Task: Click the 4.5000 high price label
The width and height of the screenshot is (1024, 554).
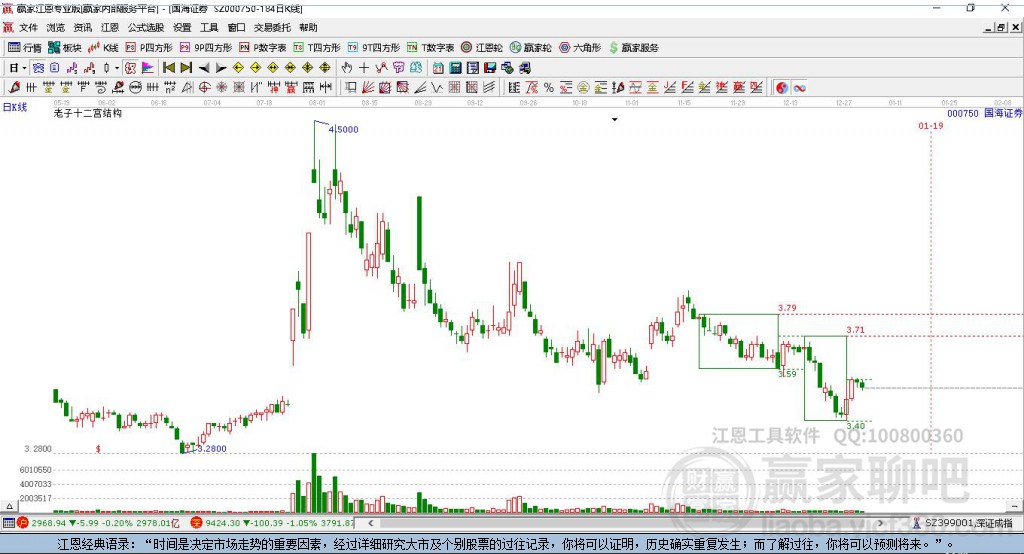Action: point(344,129)
